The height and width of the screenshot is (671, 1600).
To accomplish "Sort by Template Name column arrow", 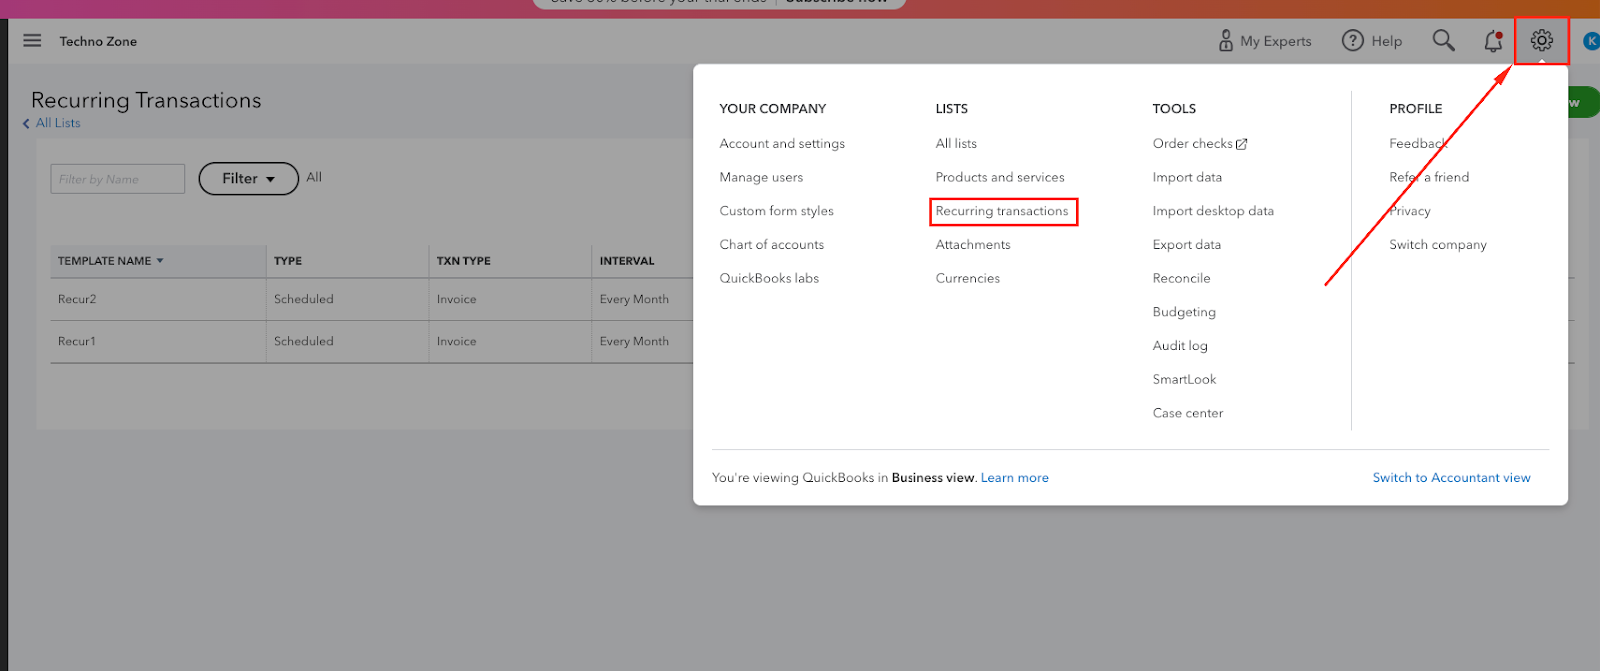I will [160, 261].
